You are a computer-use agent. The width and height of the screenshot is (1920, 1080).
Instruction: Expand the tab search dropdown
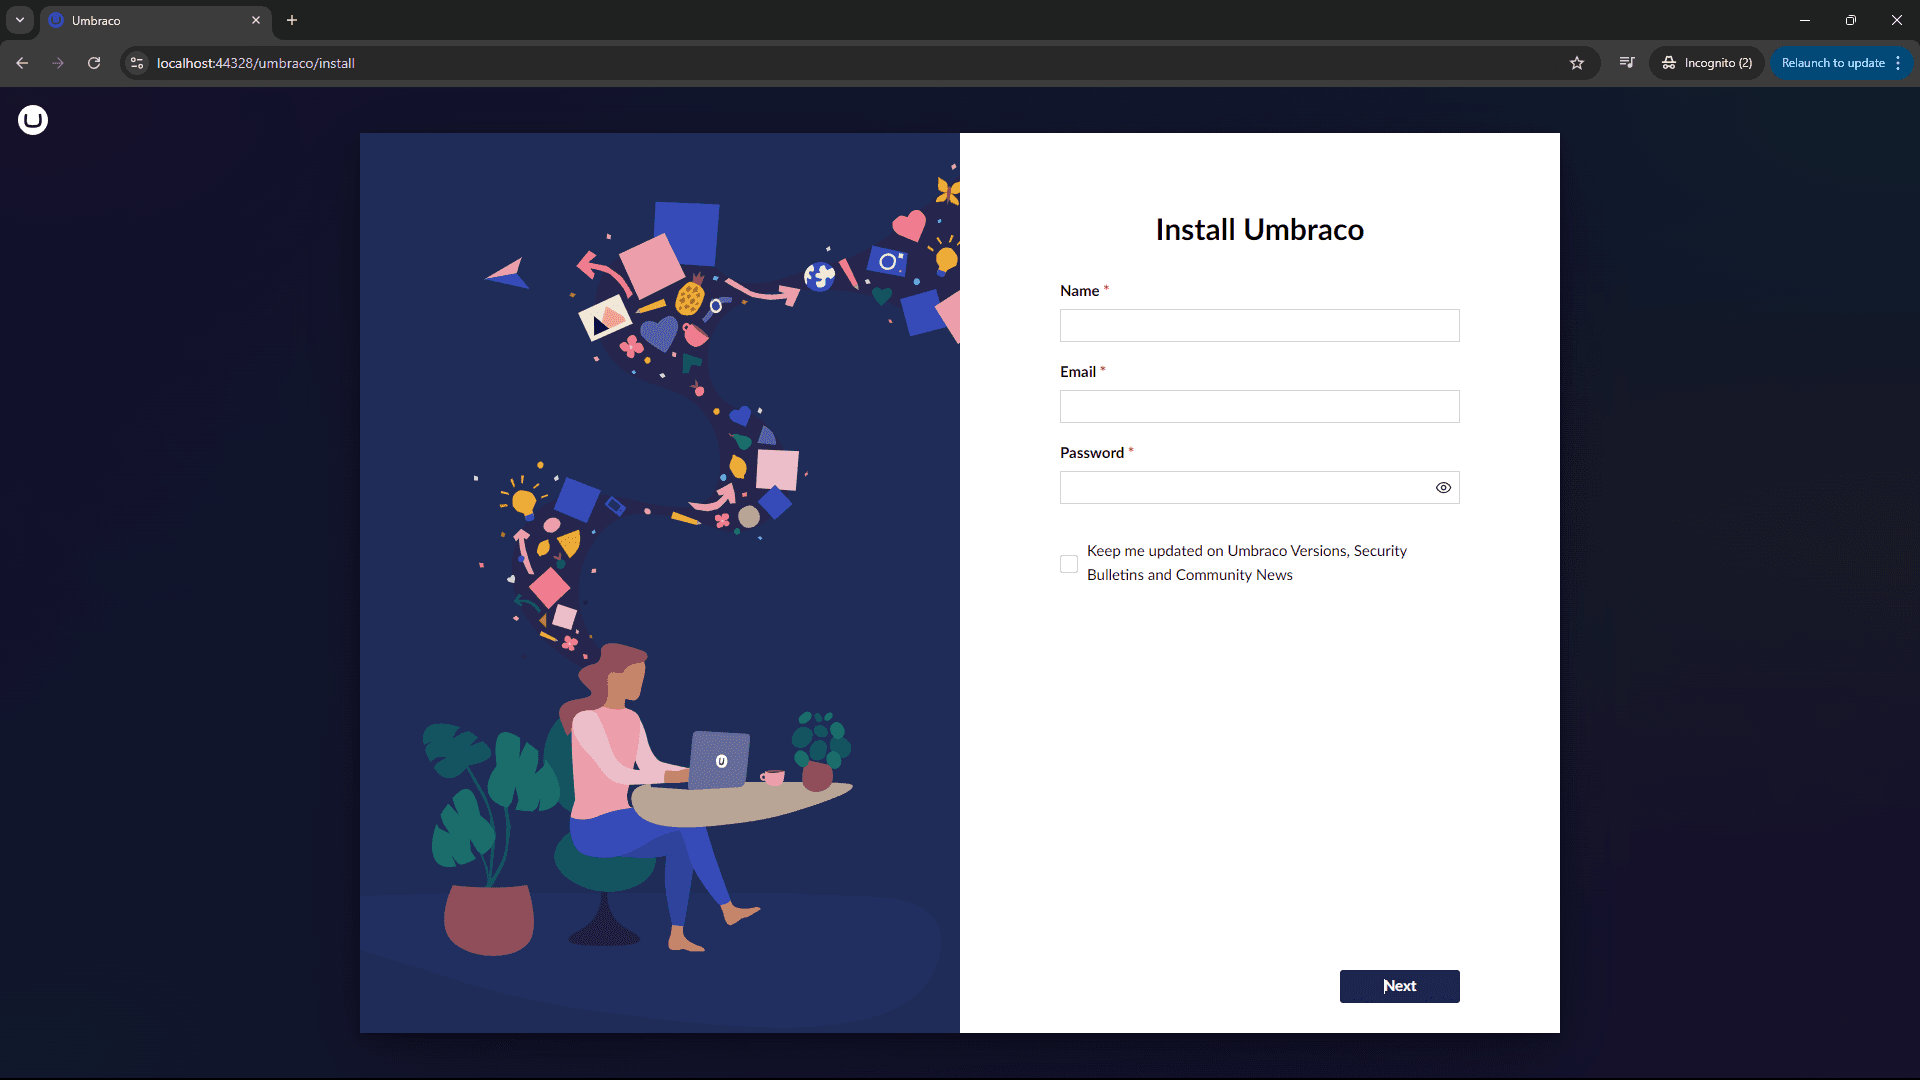(x=20, y=20)
